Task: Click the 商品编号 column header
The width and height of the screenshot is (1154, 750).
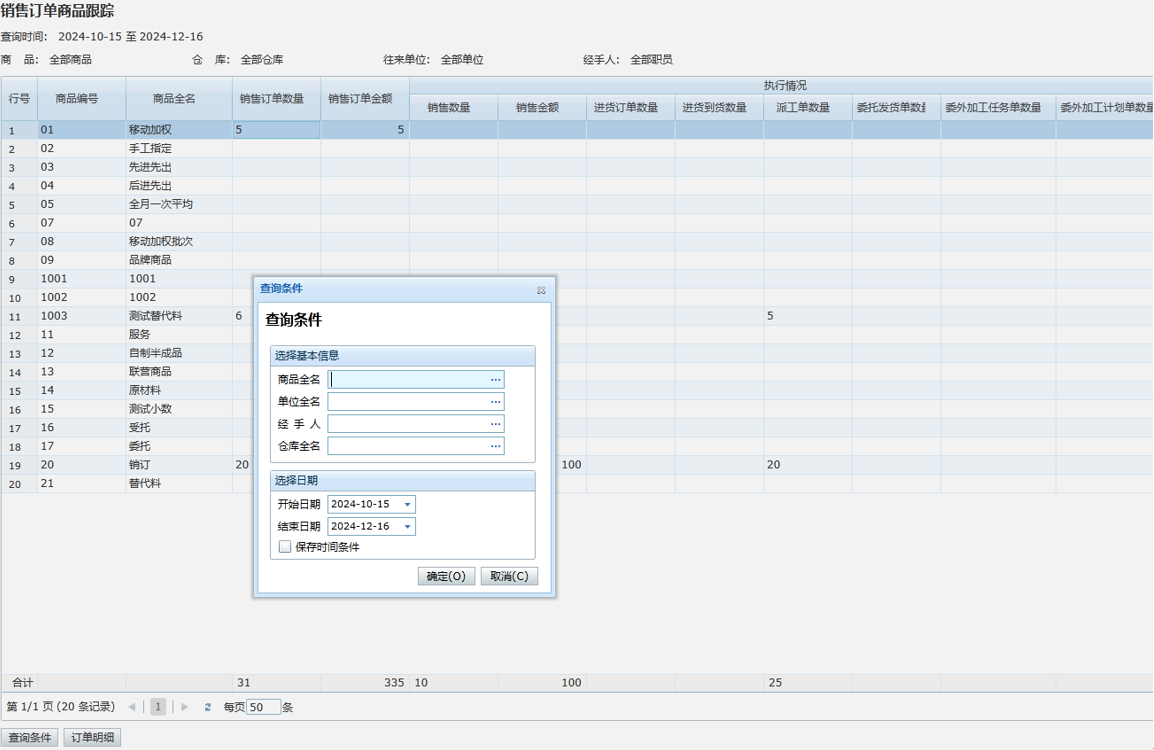Action: point(81,99)
